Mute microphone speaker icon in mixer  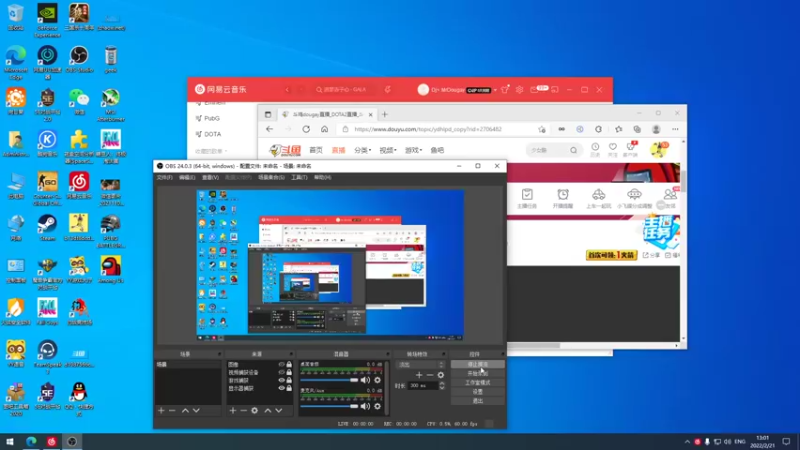[365, 406]
